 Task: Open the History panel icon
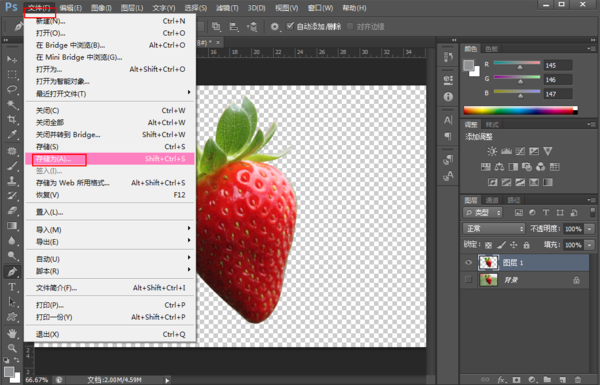[x=448, y=57]
